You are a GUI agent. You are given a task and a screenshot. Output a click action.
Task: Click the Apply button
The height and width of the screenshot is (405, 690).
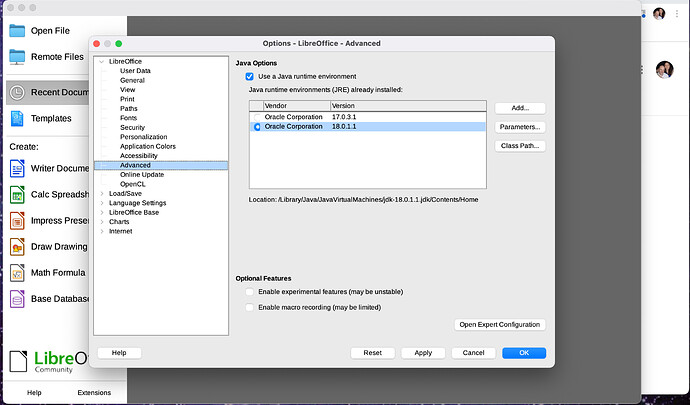pyautogui.click(x=423, y=353)
